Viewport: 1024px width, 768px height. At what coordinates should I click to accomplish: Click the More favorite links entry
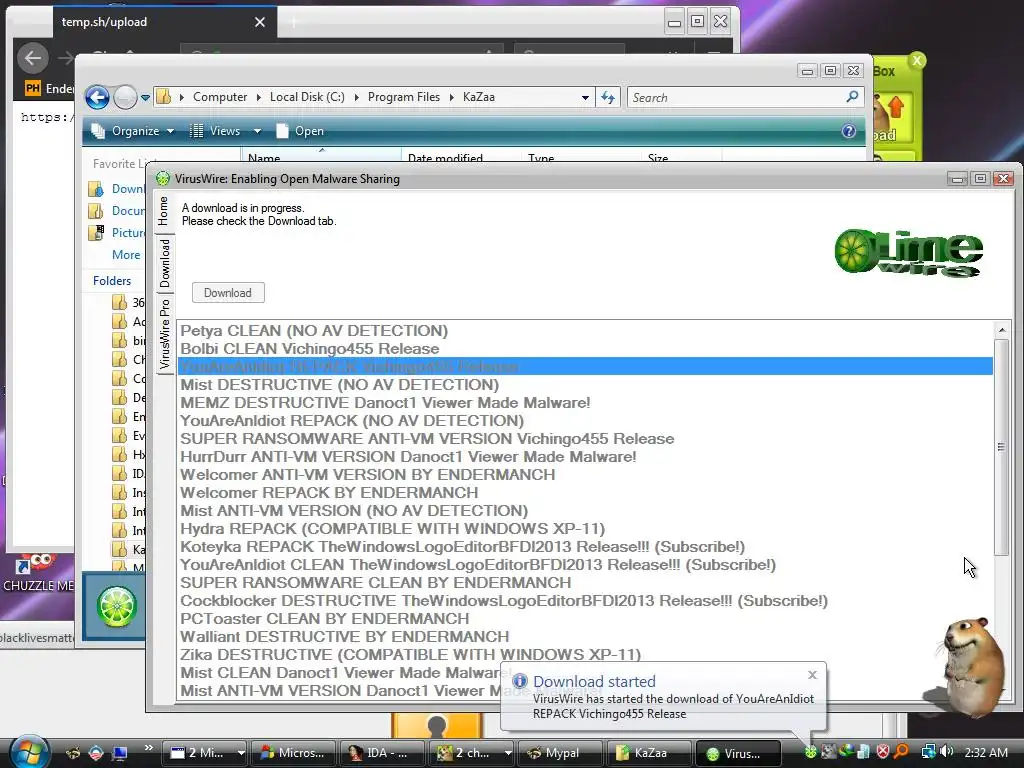pos(125,255)
